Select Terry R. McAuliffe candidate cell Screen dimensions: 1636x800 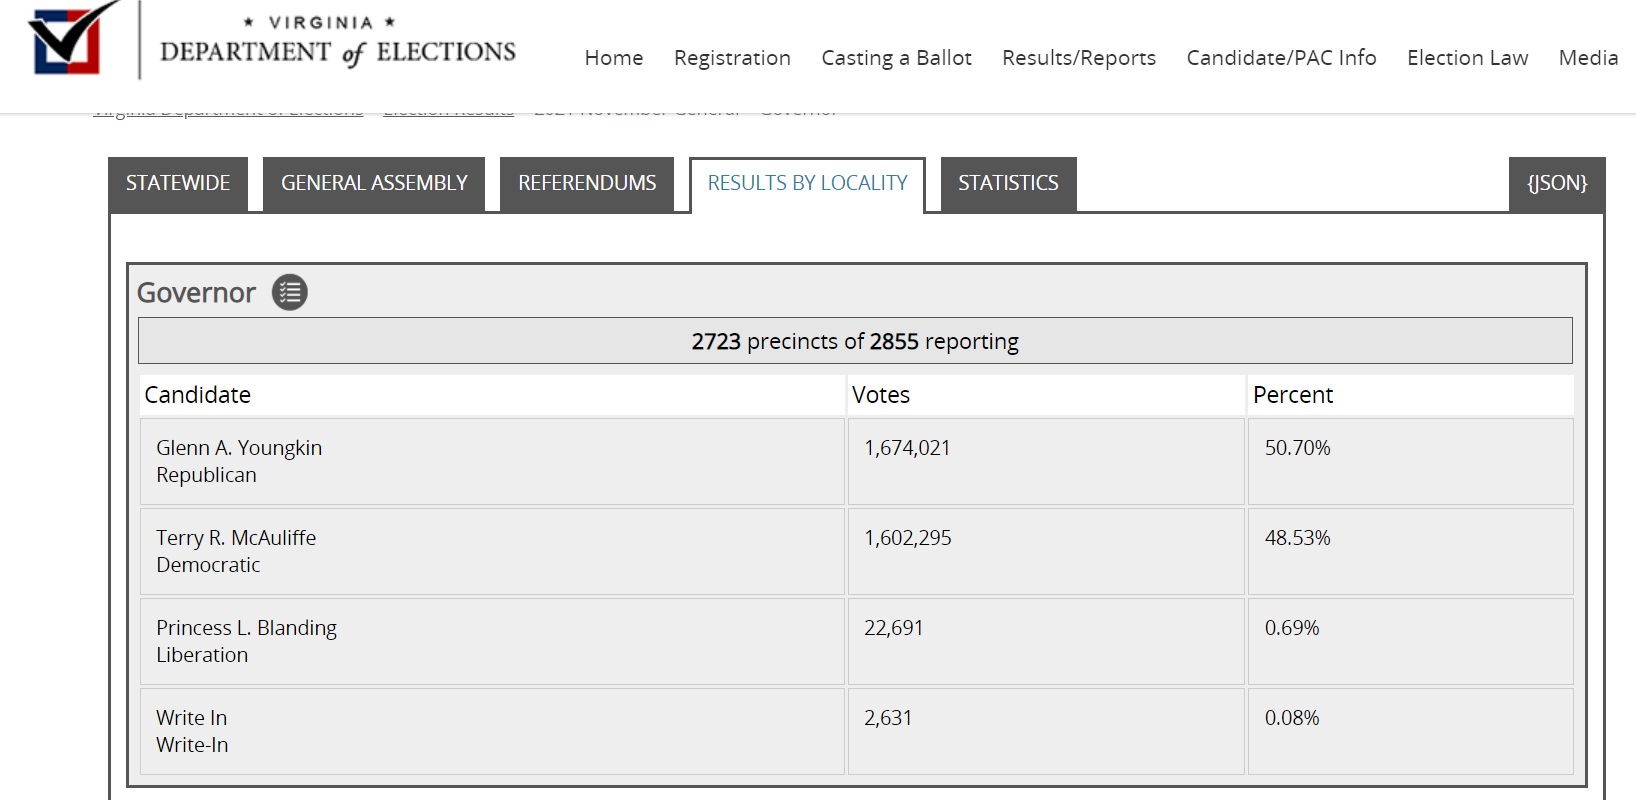492,551
